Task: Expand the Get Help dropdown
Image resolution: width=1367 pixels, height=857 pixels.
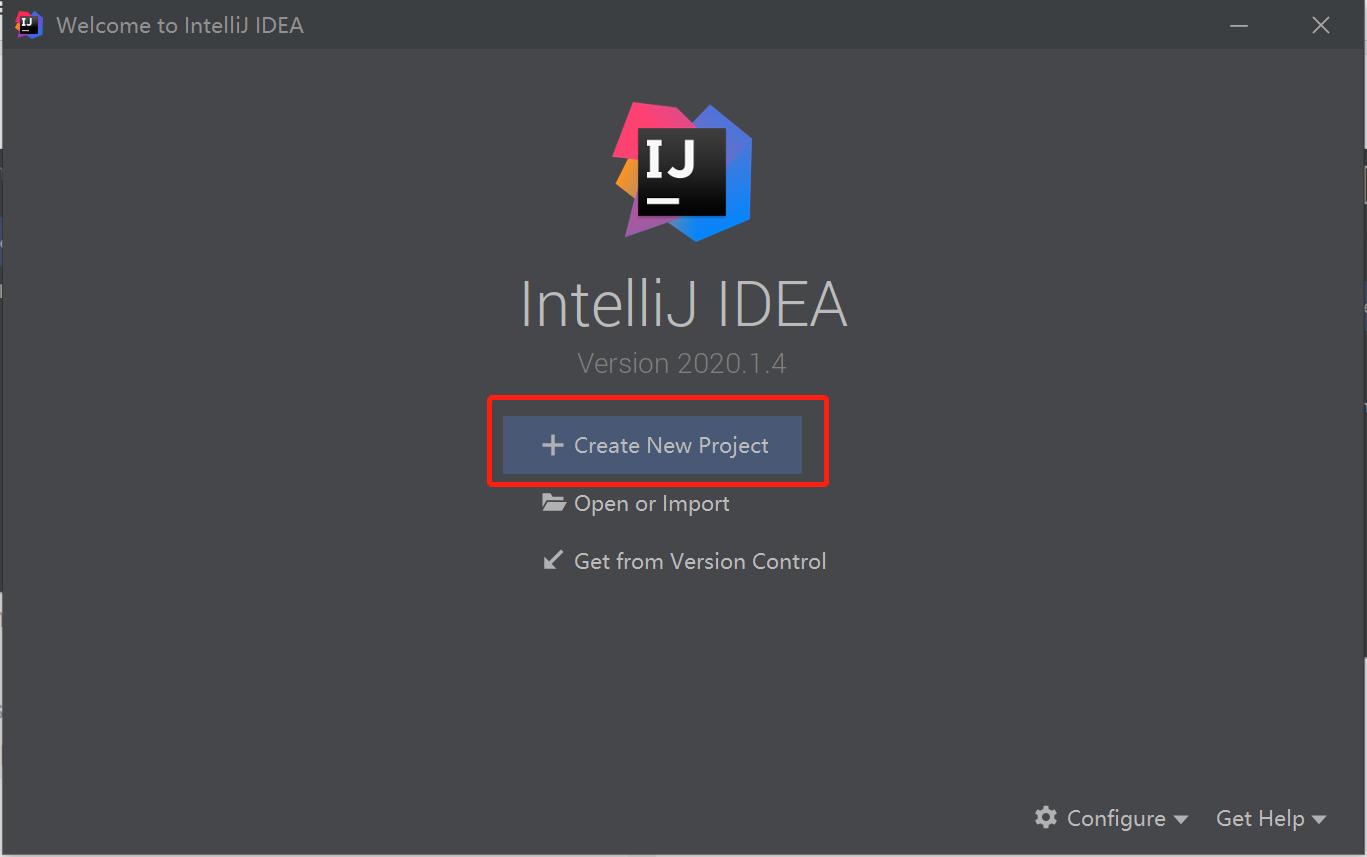Action: (1260, 818)
